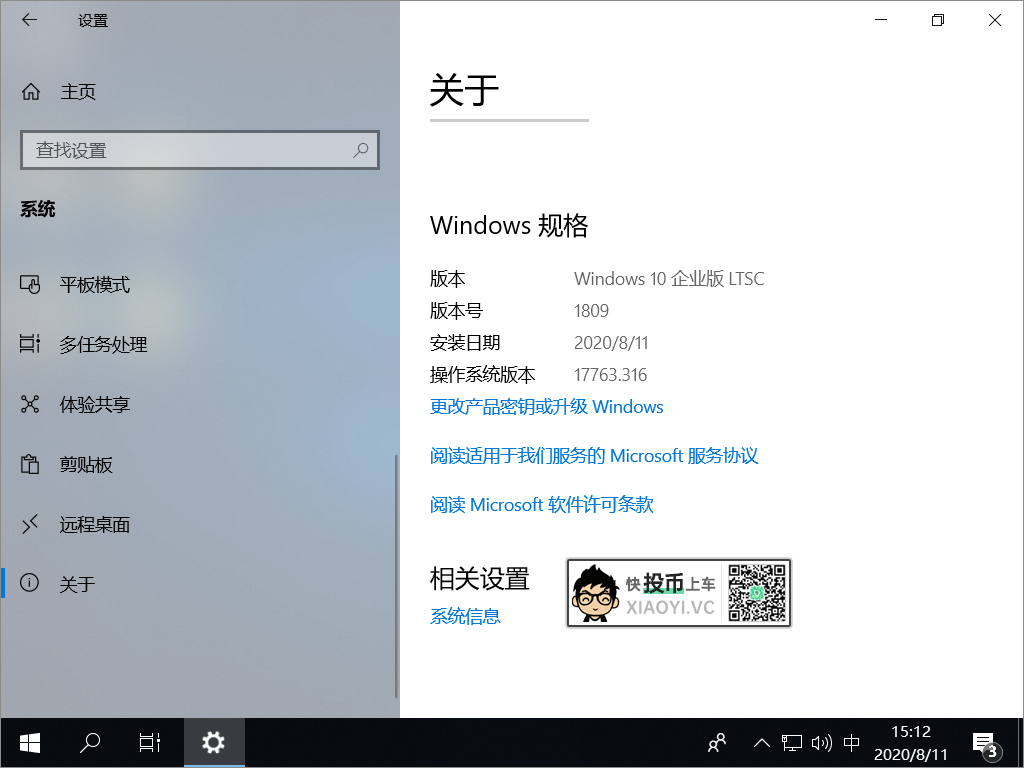Click the version number 1809
Viewport: 1024px width, 768px height.
coord(591,311)
